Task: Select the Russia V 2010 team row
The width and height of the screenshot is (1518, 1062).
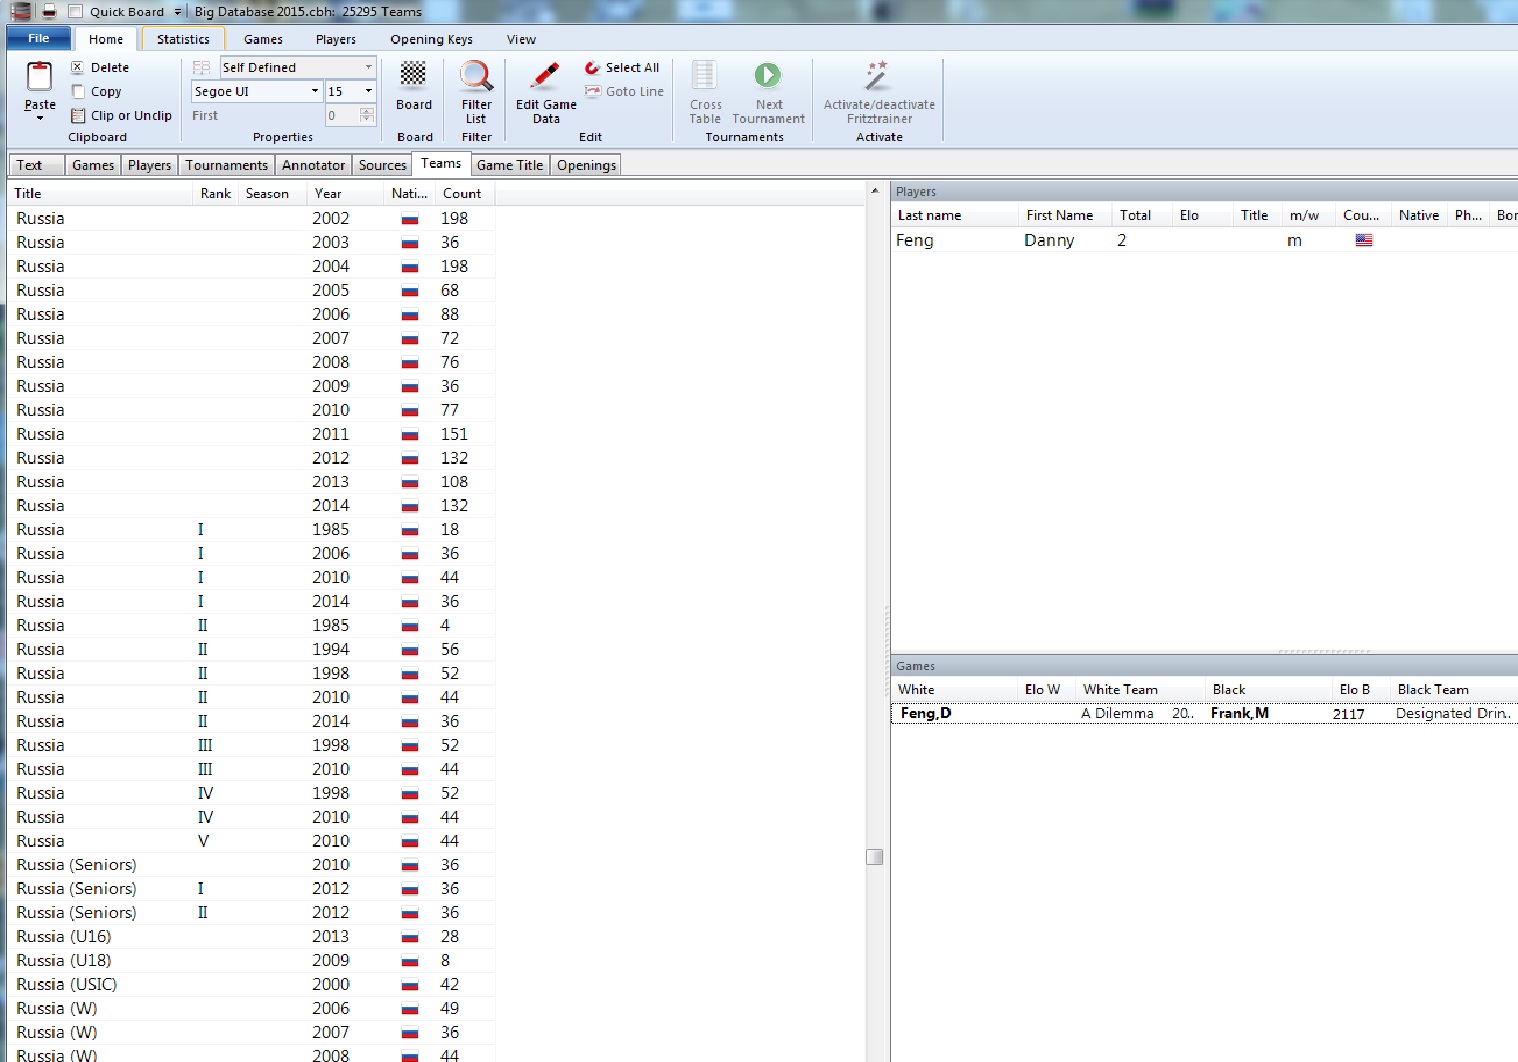Action: pos(251,841)
